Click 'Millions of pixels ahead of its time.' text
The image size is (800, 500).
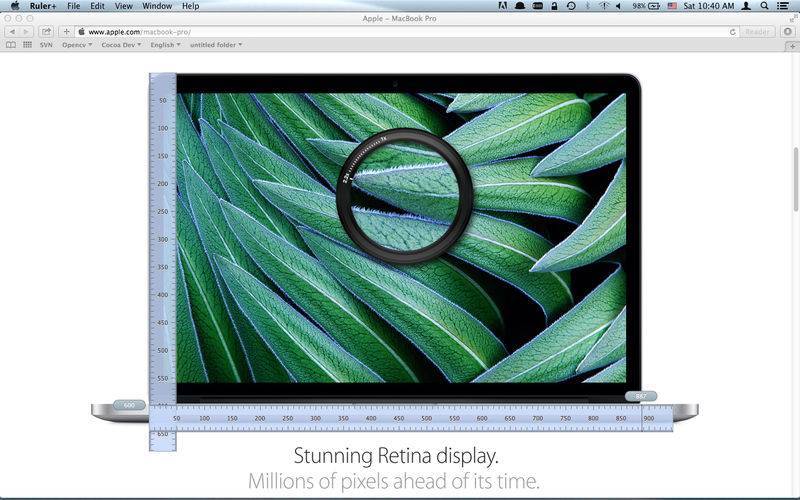tap(393, 481)
